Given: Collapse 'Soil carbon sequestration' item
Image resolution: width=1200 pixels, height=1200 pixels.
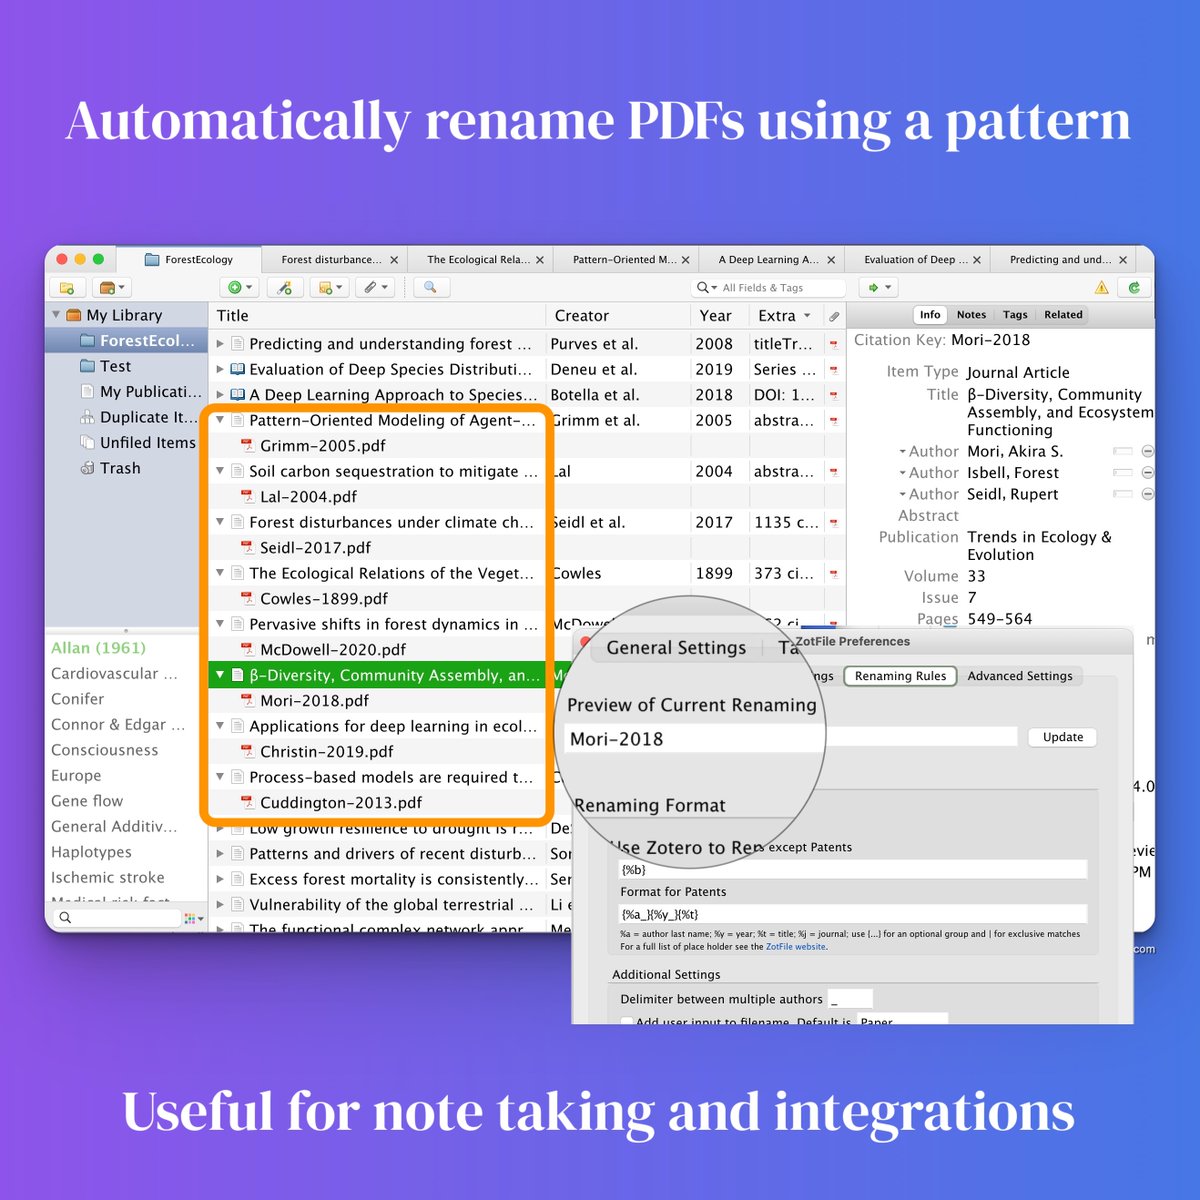Looking at the screenshot, I should 220,471.
